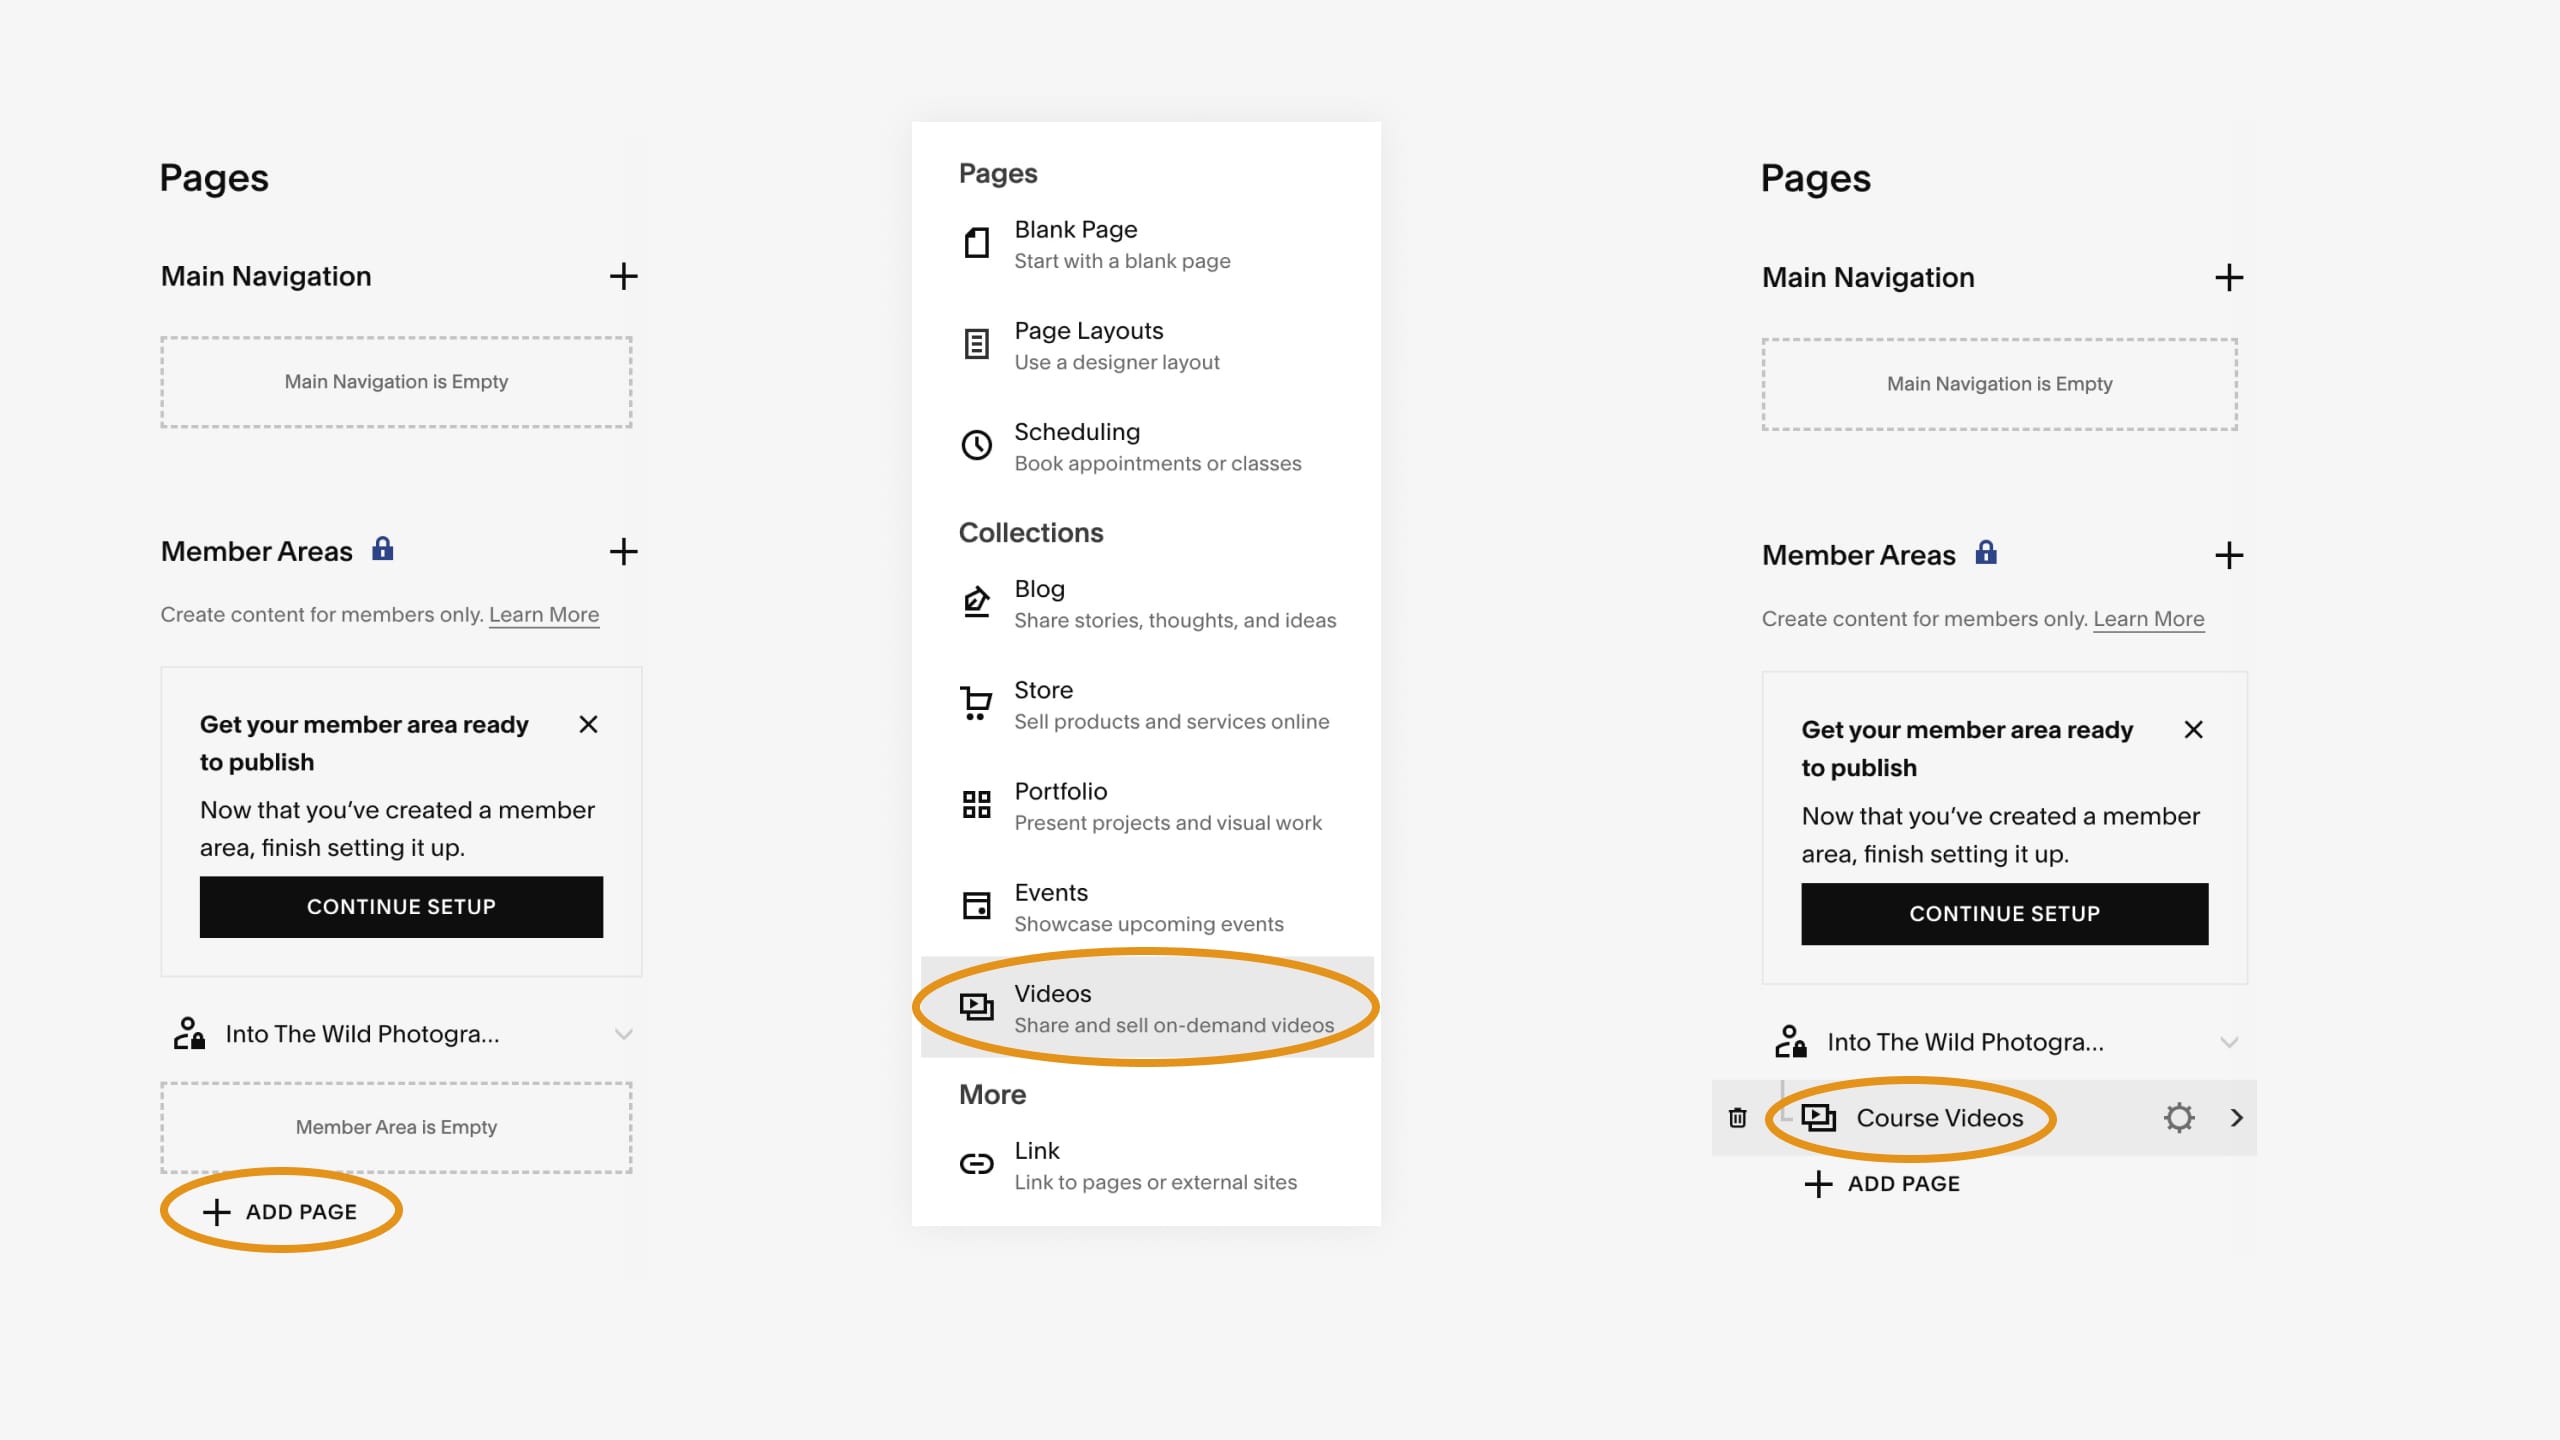The image size is (2560, 1440).
Task: Click the Link chain icon
Action: click(976, 1163)
